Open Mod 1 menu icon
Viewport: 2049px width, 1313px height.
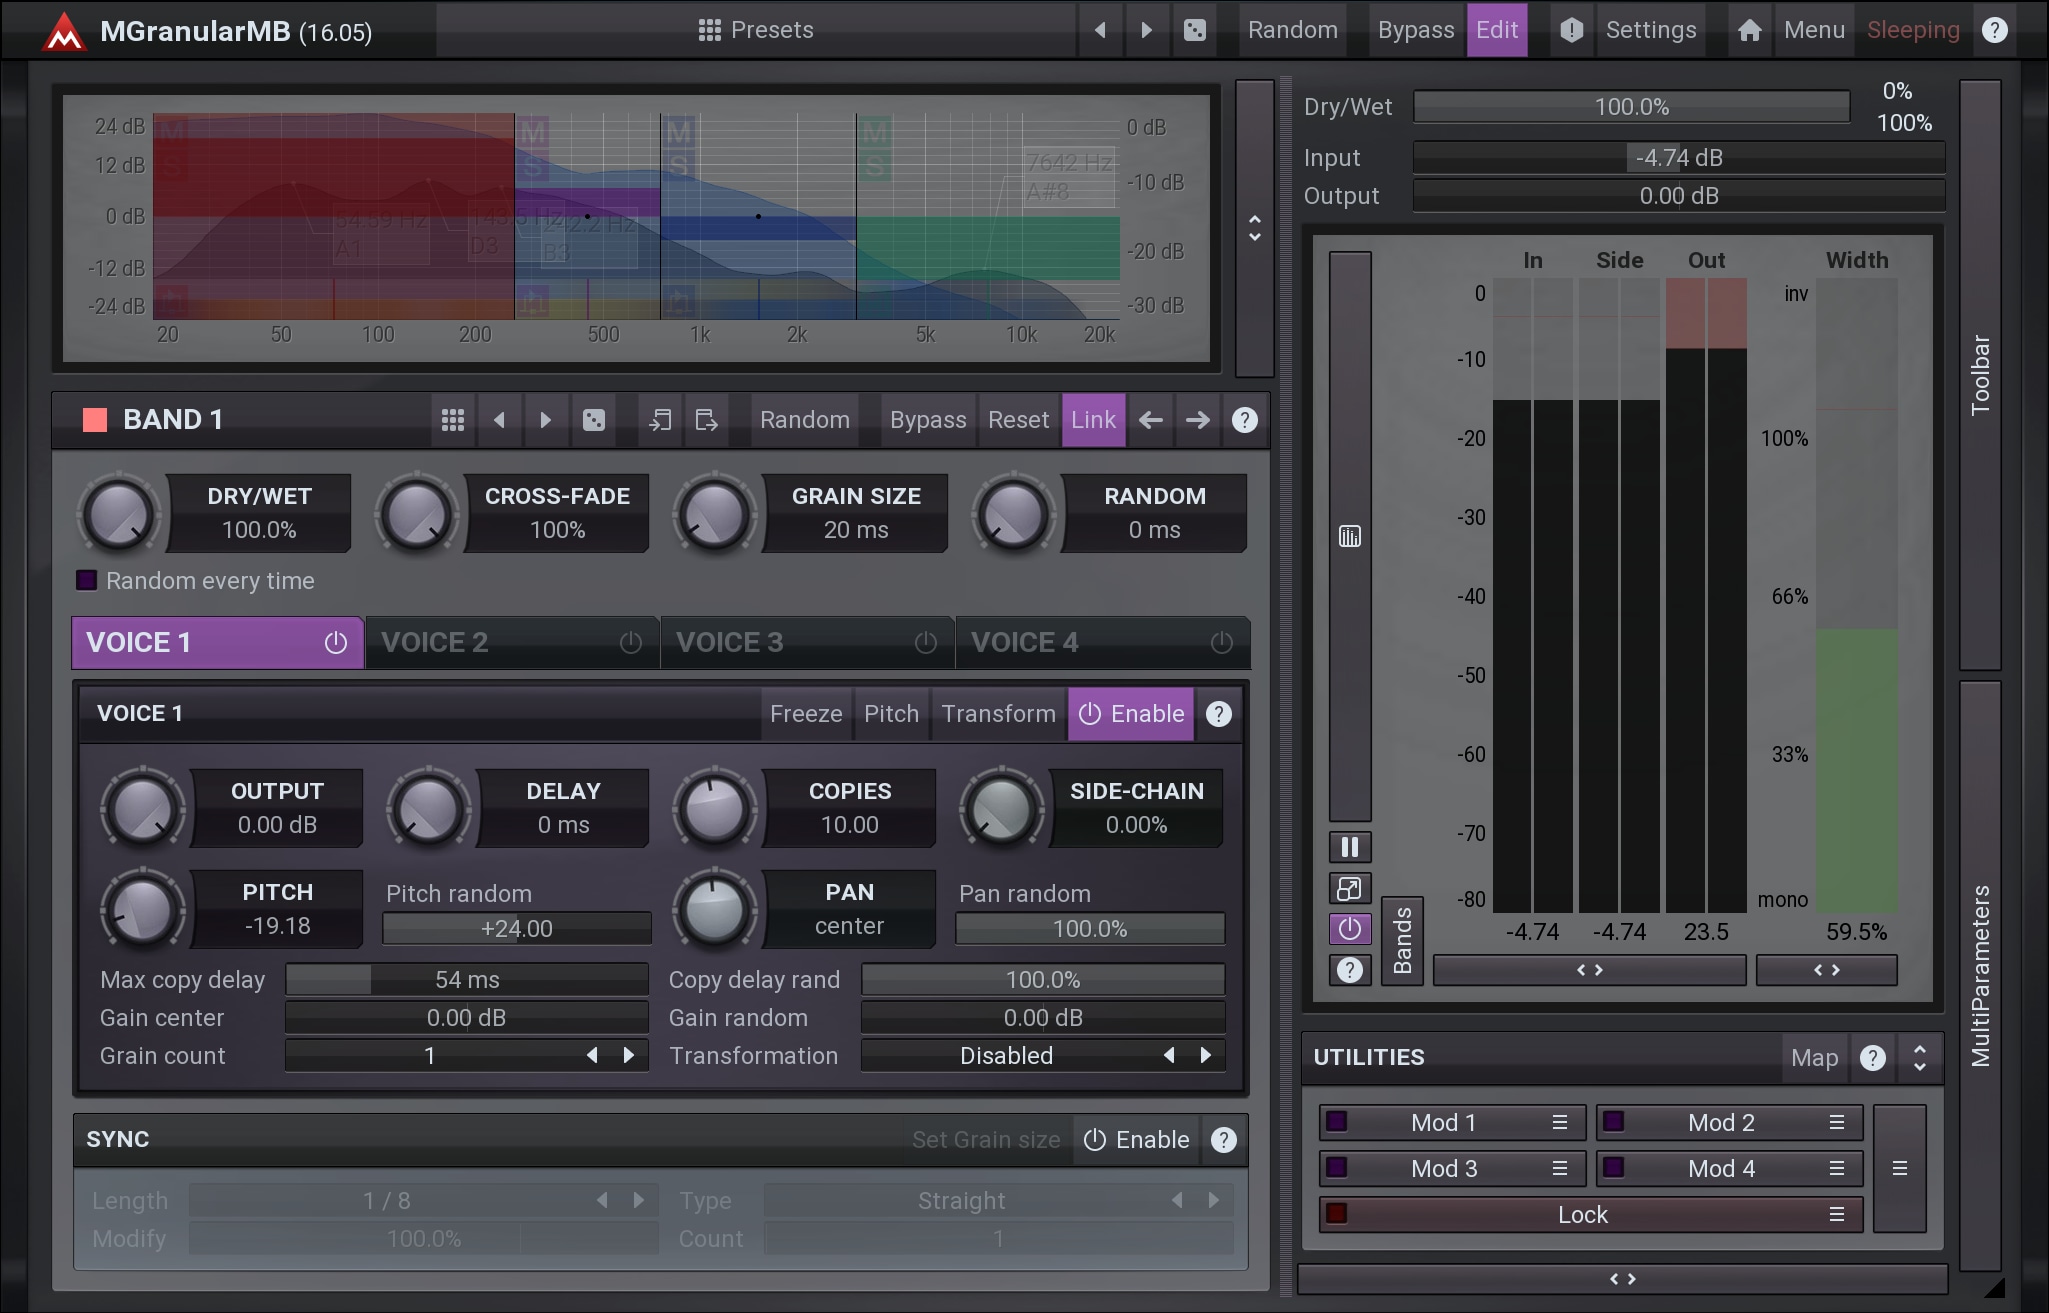pos(1559,1123)
